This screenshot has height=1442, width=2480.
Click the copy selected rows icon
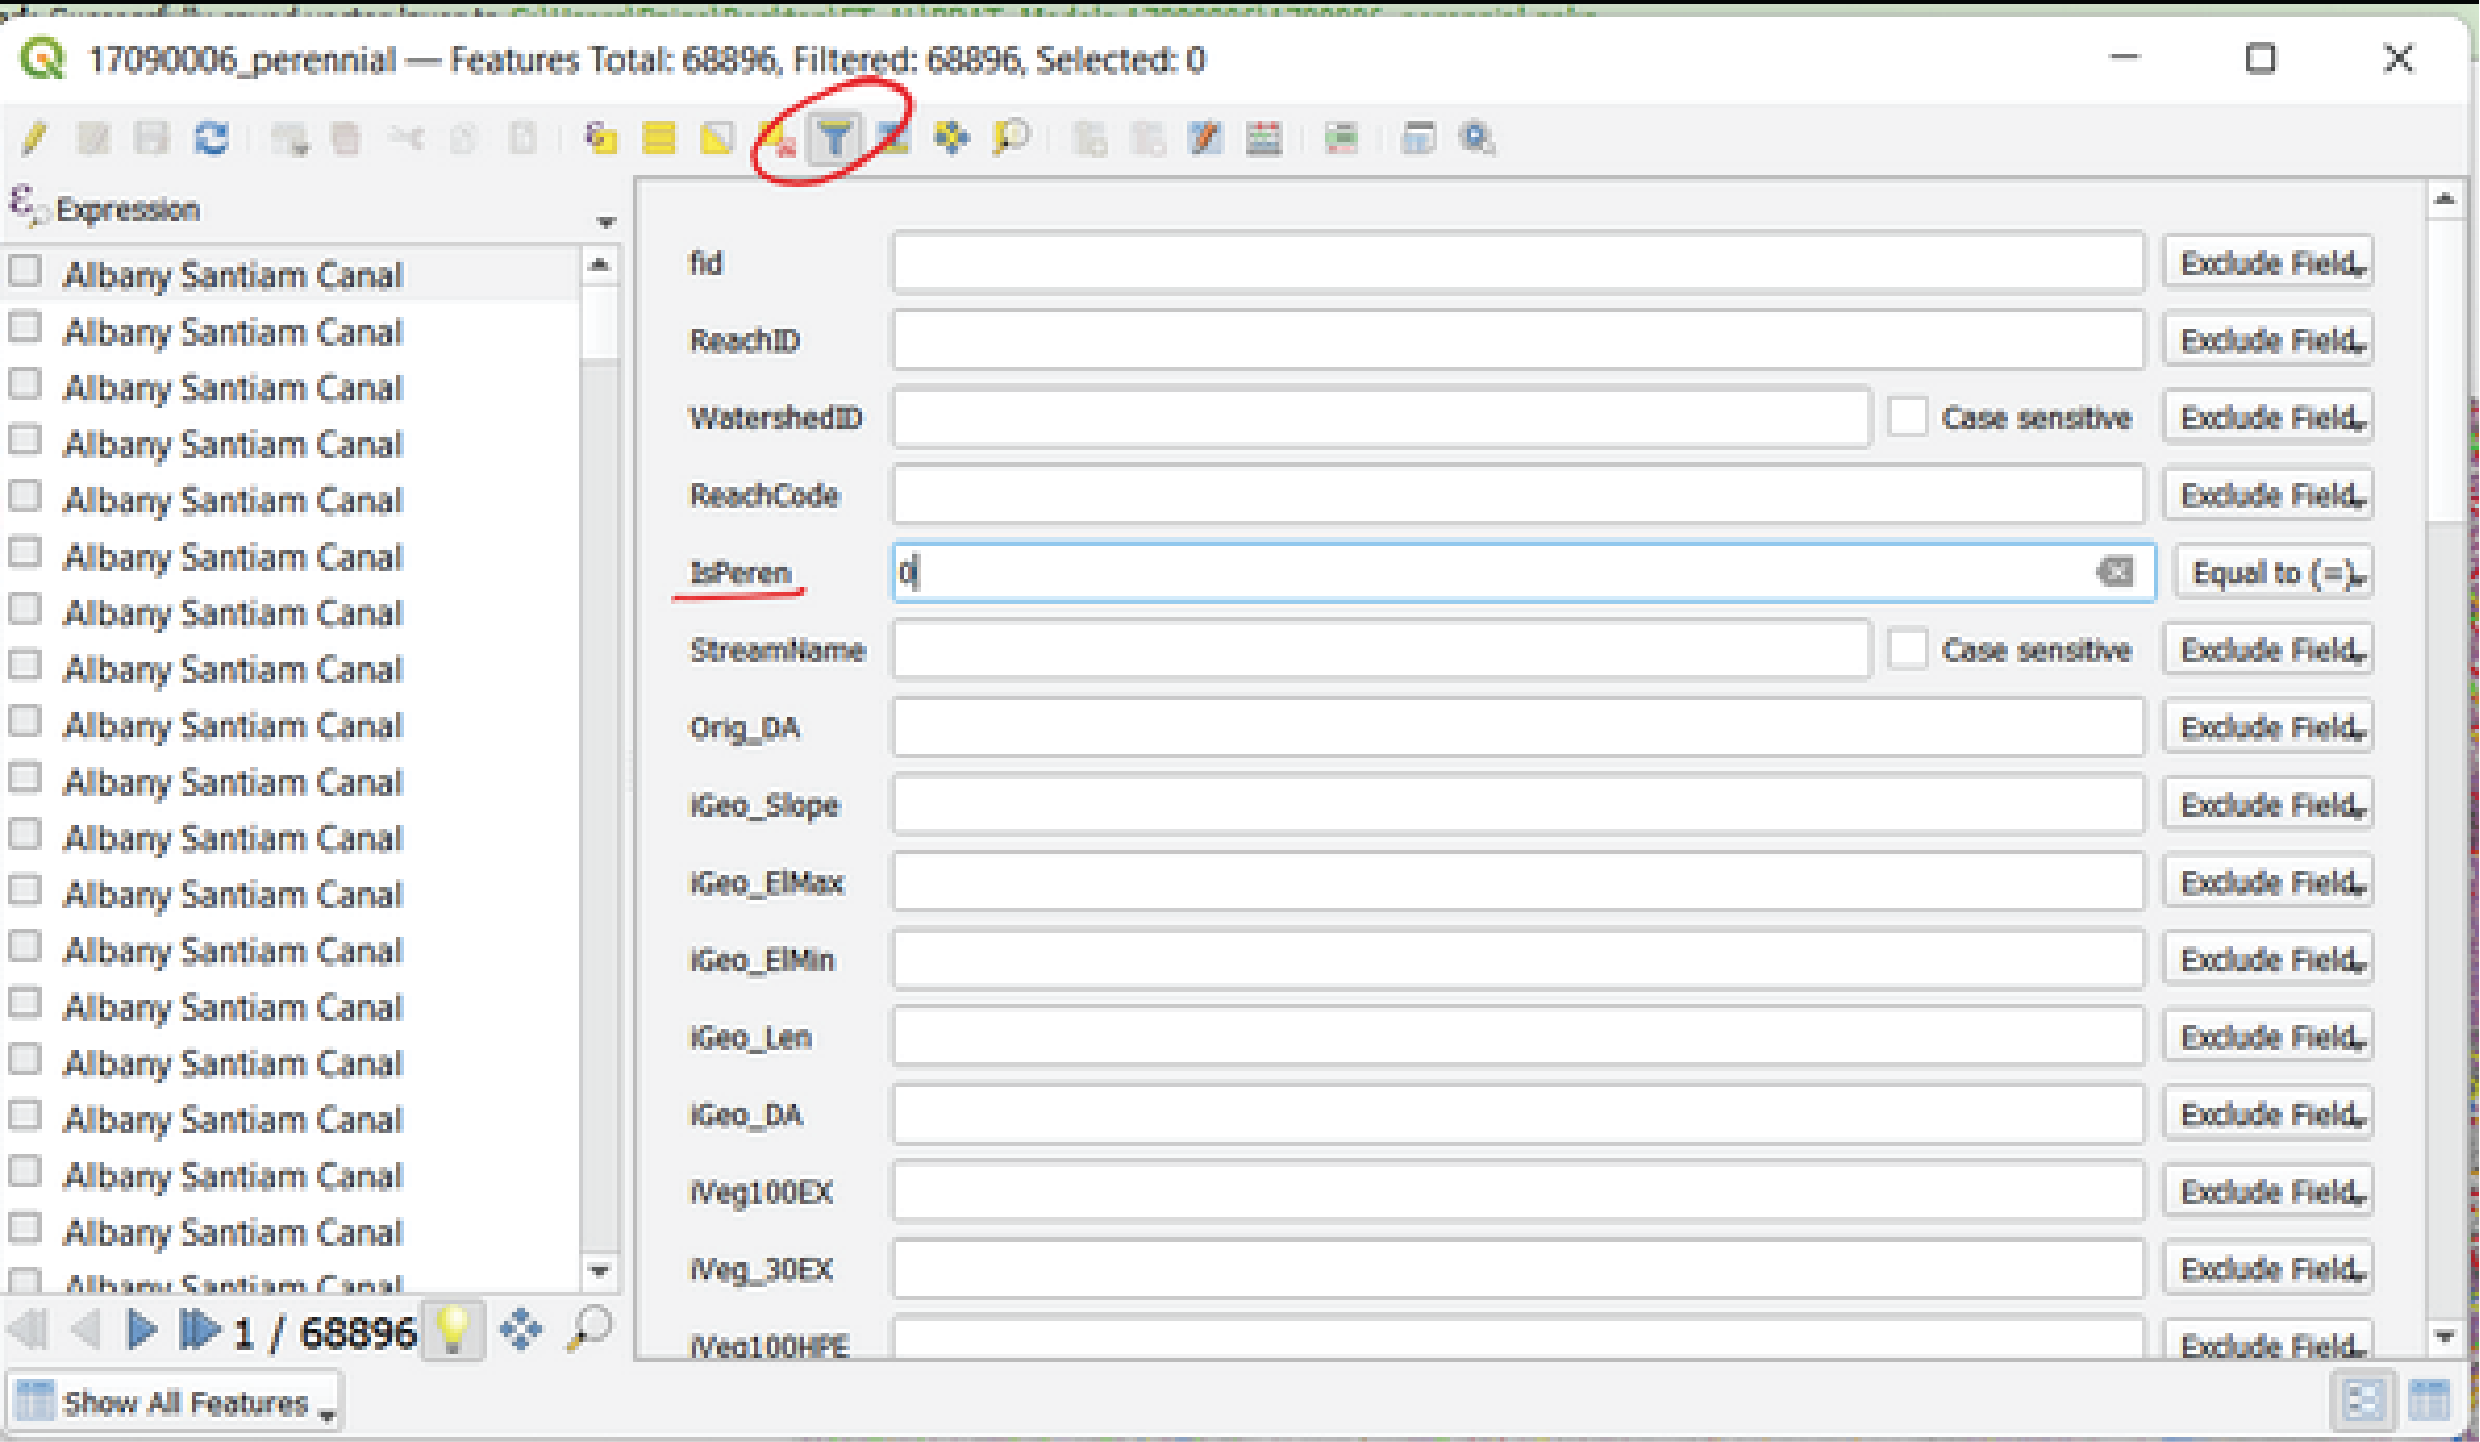464,138
